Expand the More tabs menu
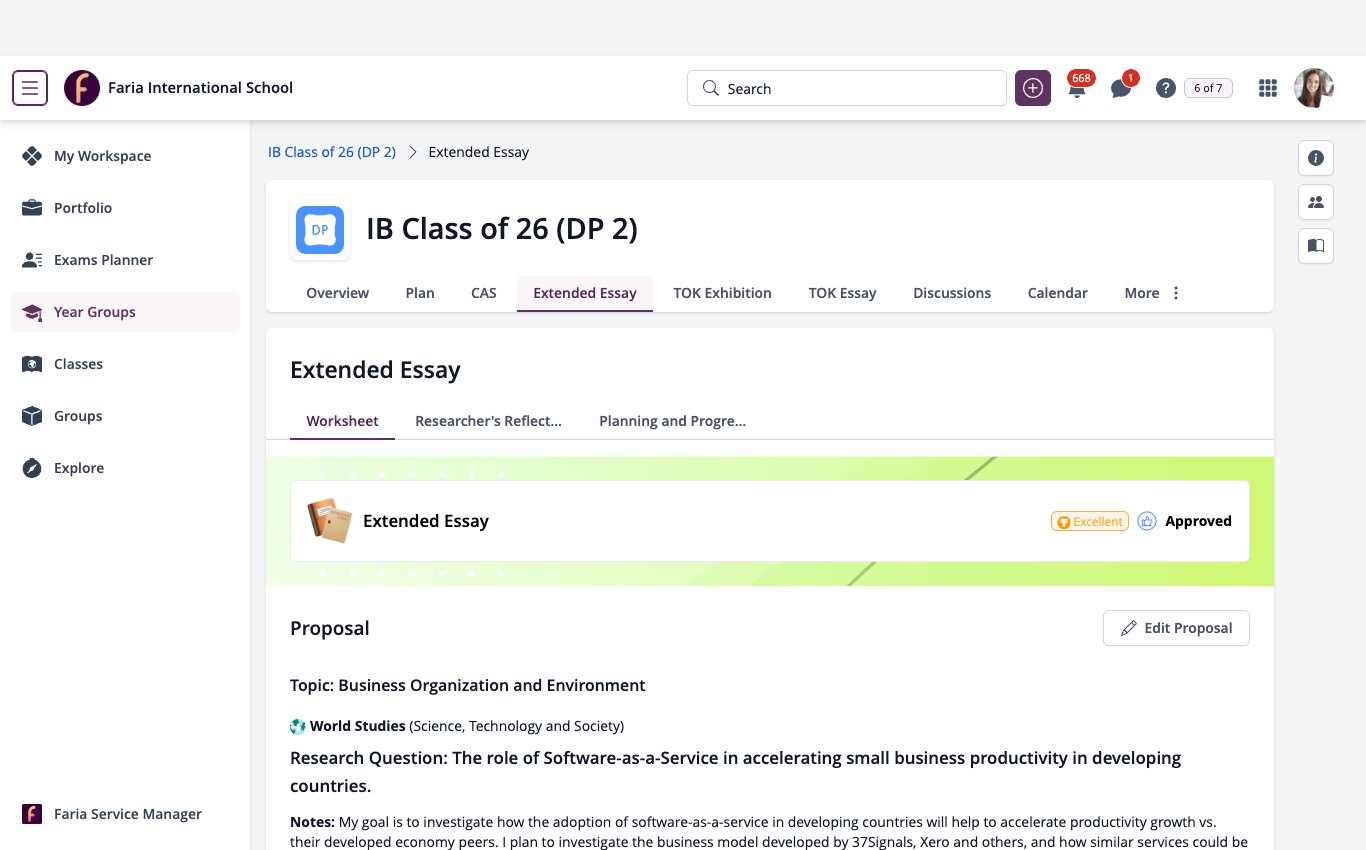Viewport: 1366px width, 850px height. click(x=1153, y=293)
